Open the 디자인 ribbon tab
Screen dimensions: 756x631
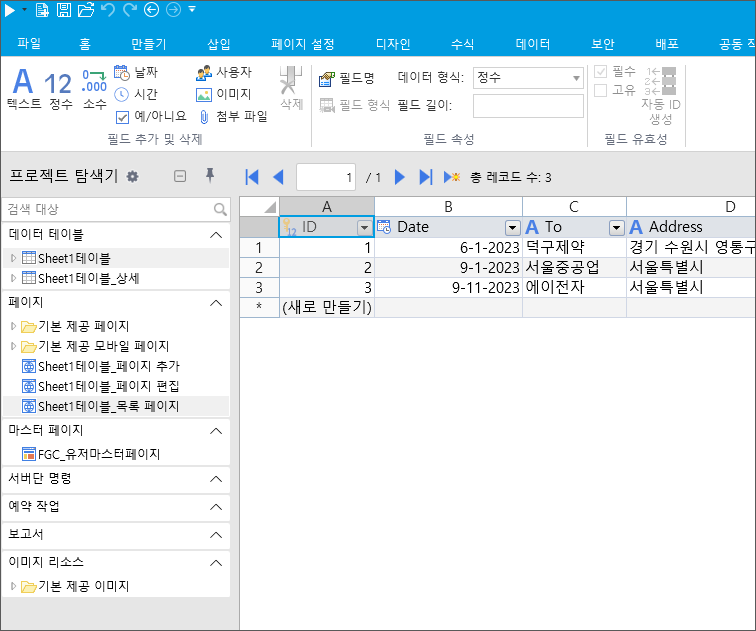pyautogui.click(x=392, y=44)
